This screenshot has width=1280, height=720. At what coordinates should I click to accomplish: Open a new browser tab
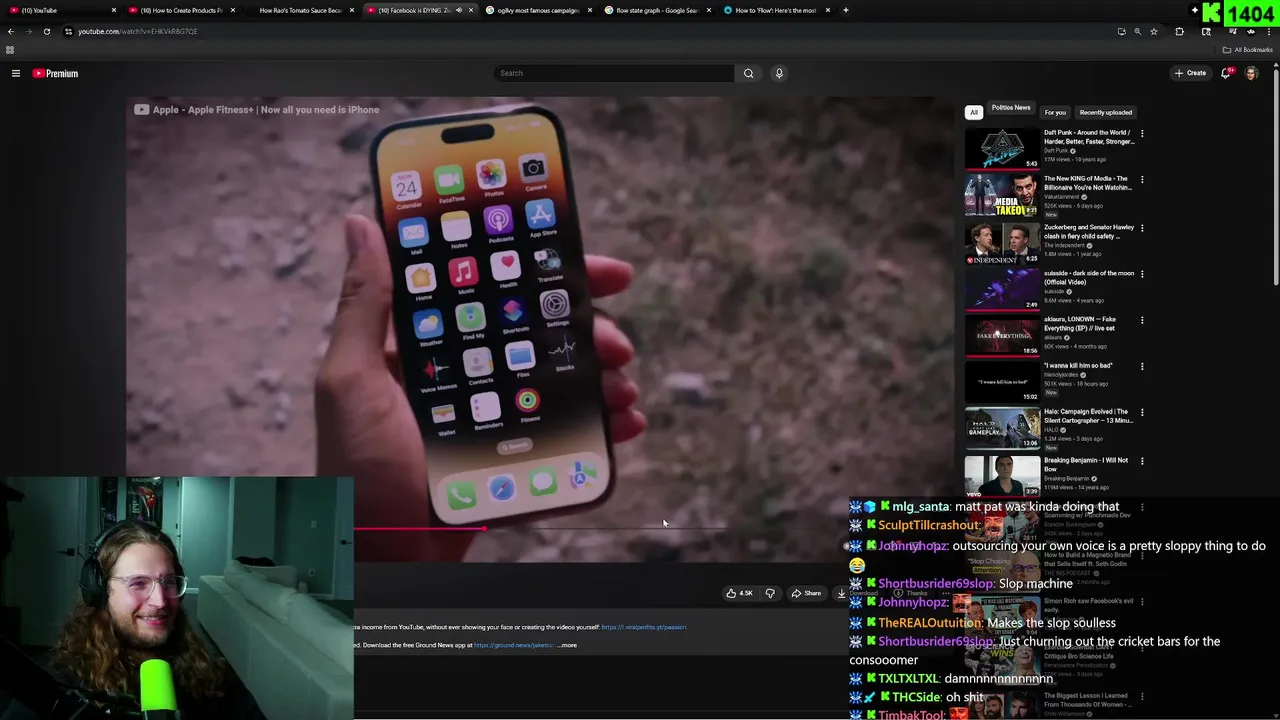846,10
